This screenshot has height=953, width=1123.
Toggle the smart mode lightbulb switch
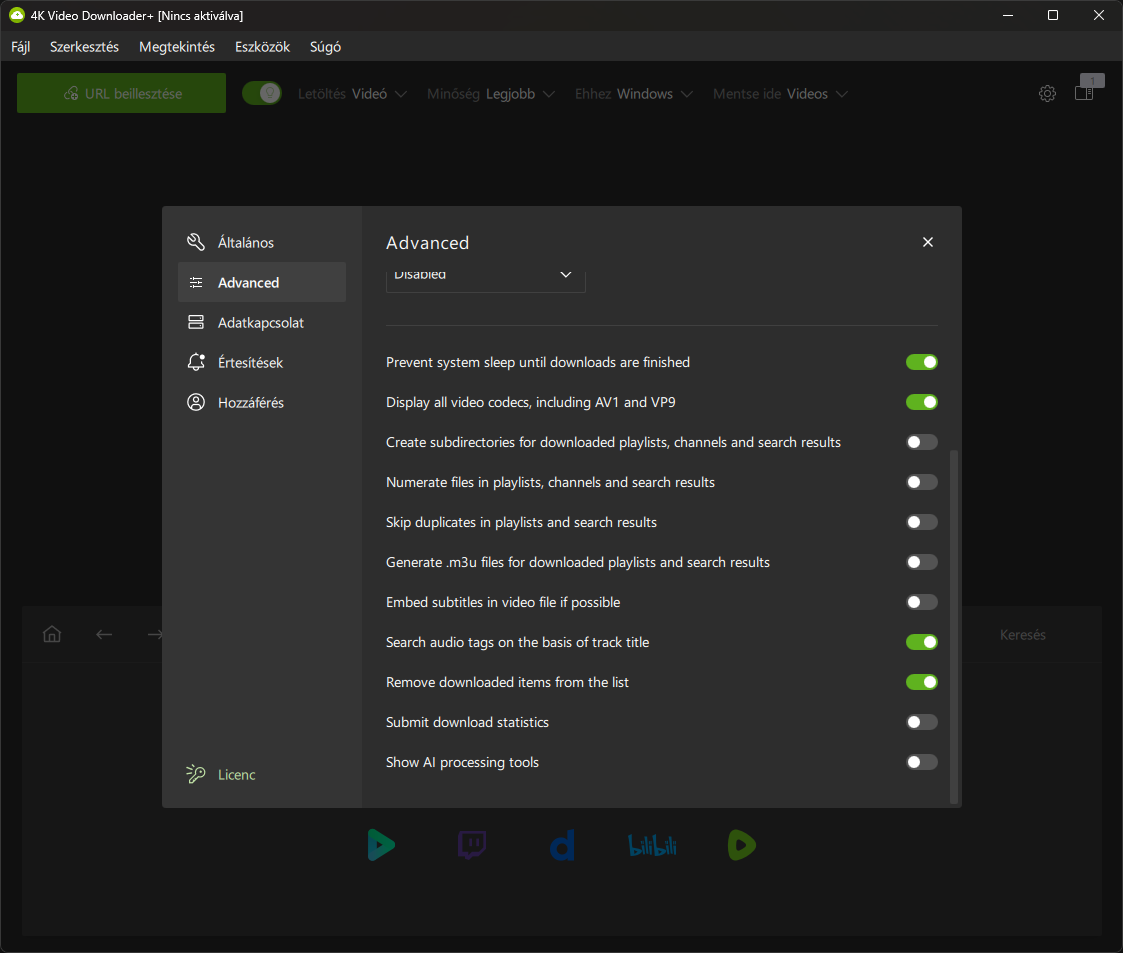tap(262, 93)
